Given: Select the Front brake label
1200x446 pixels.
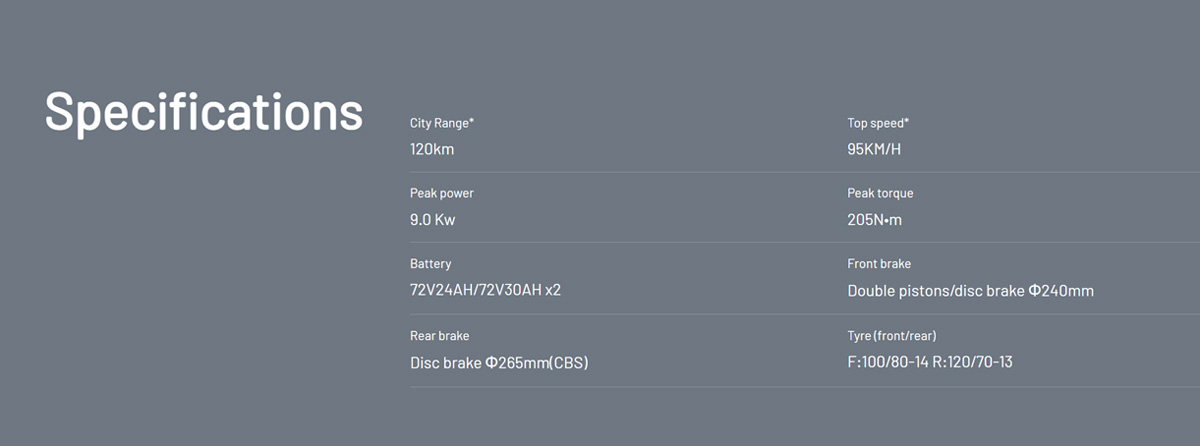Looking at the screenshot, I should point(879,264).
